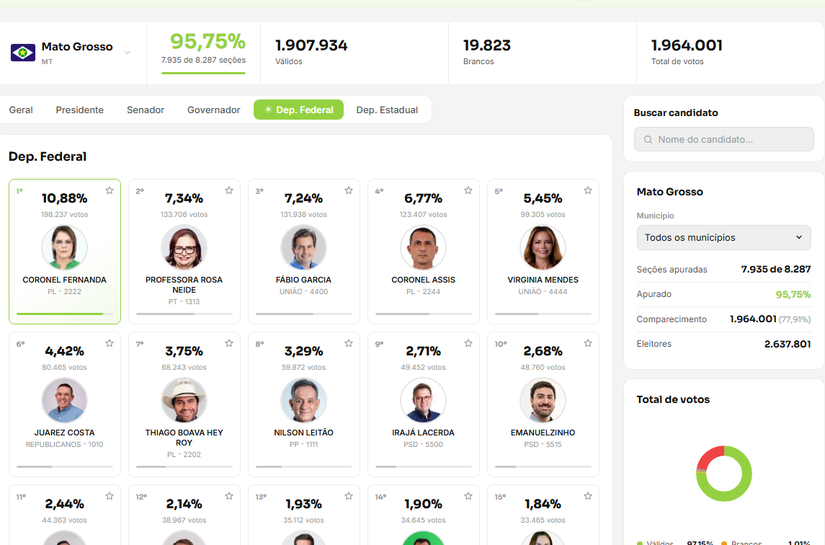Viewport: 825px width, 545px height.
Task: Click the CORONEL FERNANDA name
Action: (64, 280)
